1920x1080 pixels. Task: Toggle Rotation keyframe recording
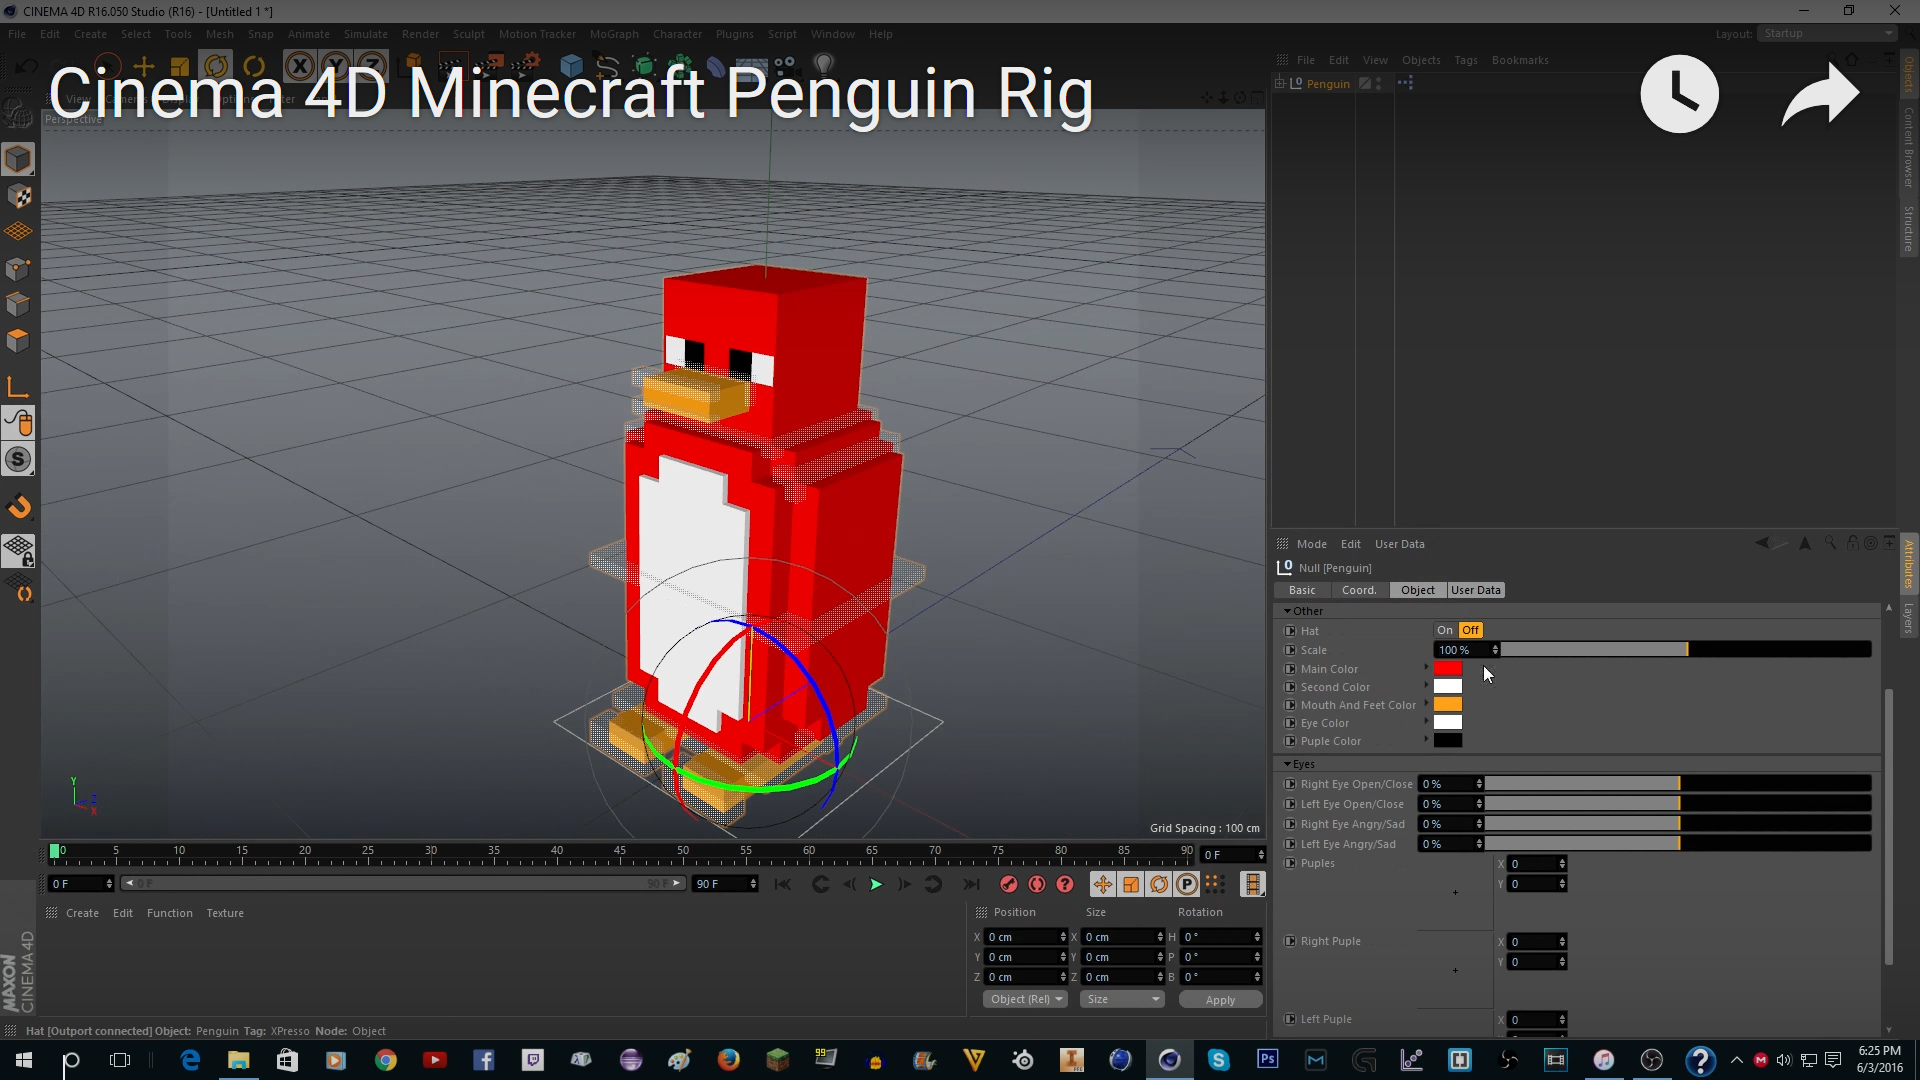coord(1158,884)
